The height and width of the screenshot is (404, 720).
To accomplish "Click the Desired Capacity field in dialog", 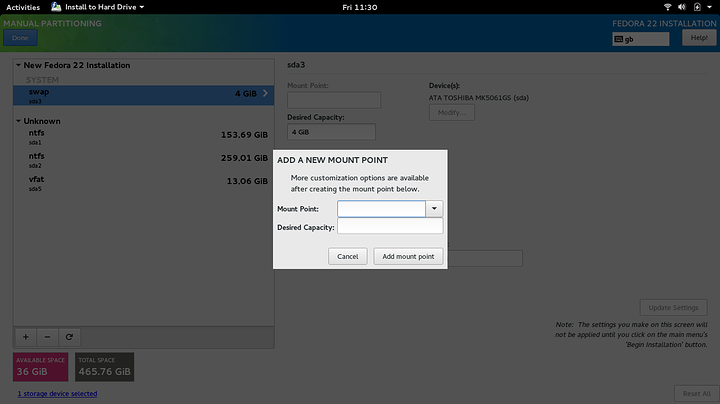I will pos(390,227).
